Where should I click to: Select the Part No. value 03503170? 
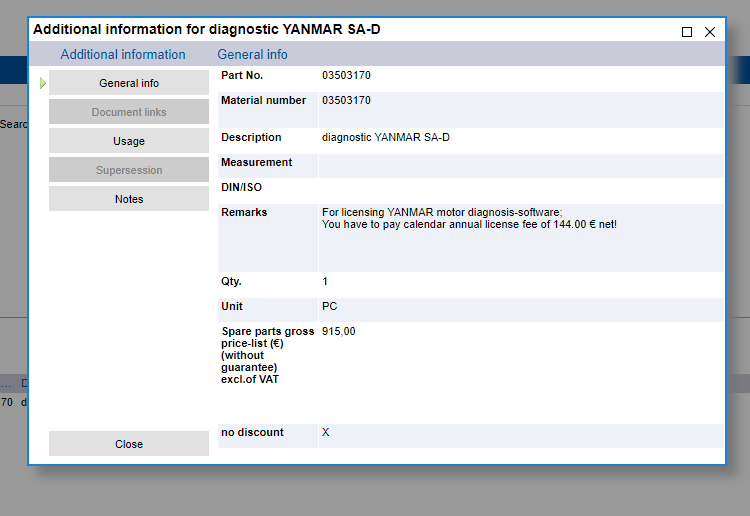click(x=346, y=76)
